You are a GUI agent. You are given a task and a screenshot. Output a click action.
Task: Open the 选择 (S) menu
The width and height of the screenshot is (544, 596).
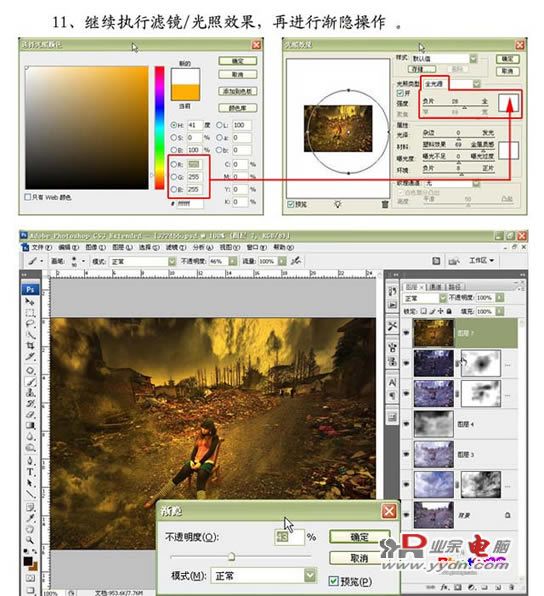click(149, 247)
